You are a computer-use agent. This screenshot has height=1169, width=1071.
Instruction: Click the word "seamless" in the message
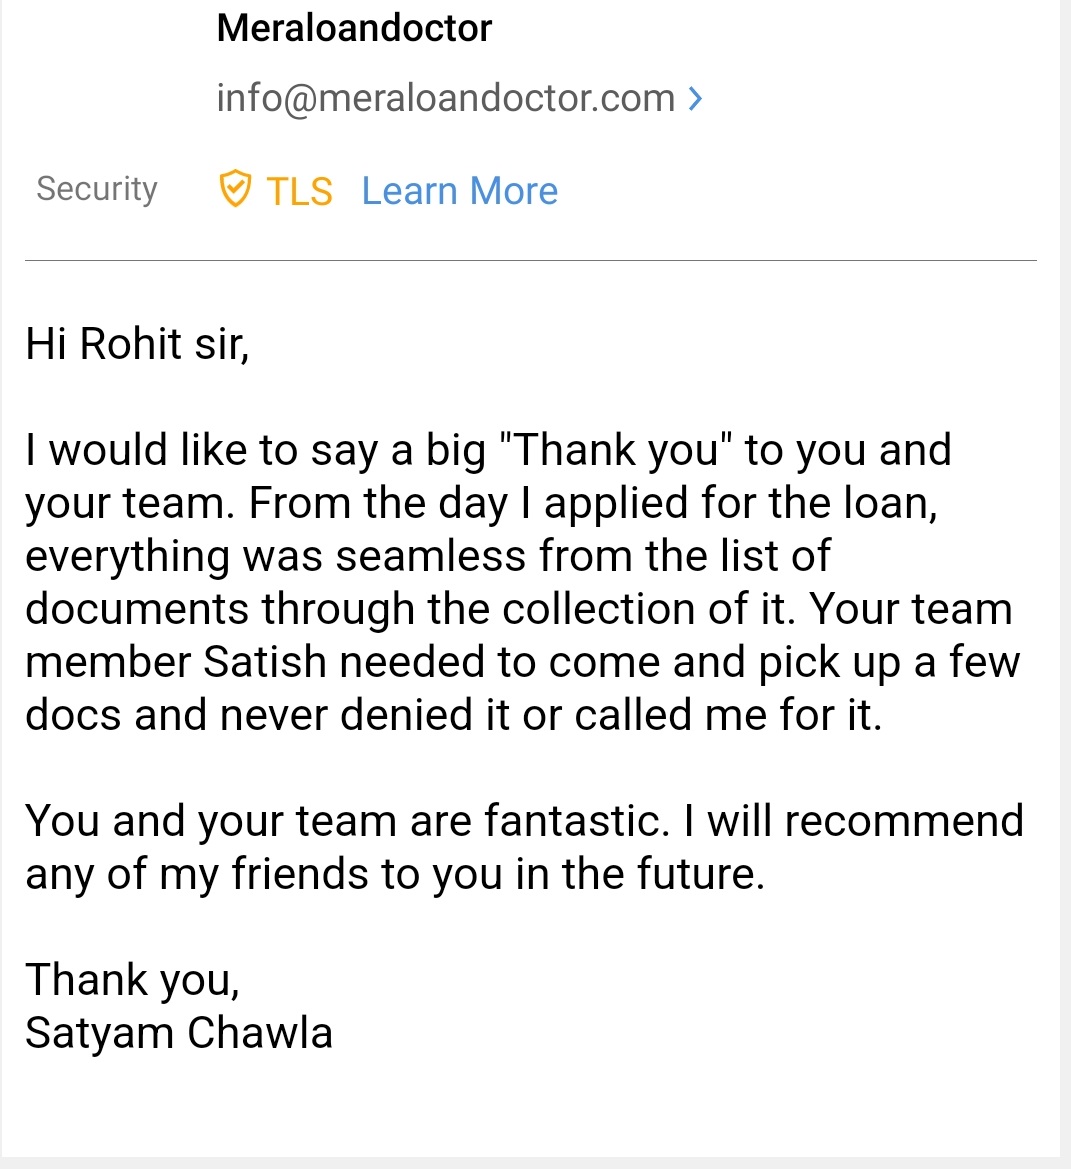430,556
